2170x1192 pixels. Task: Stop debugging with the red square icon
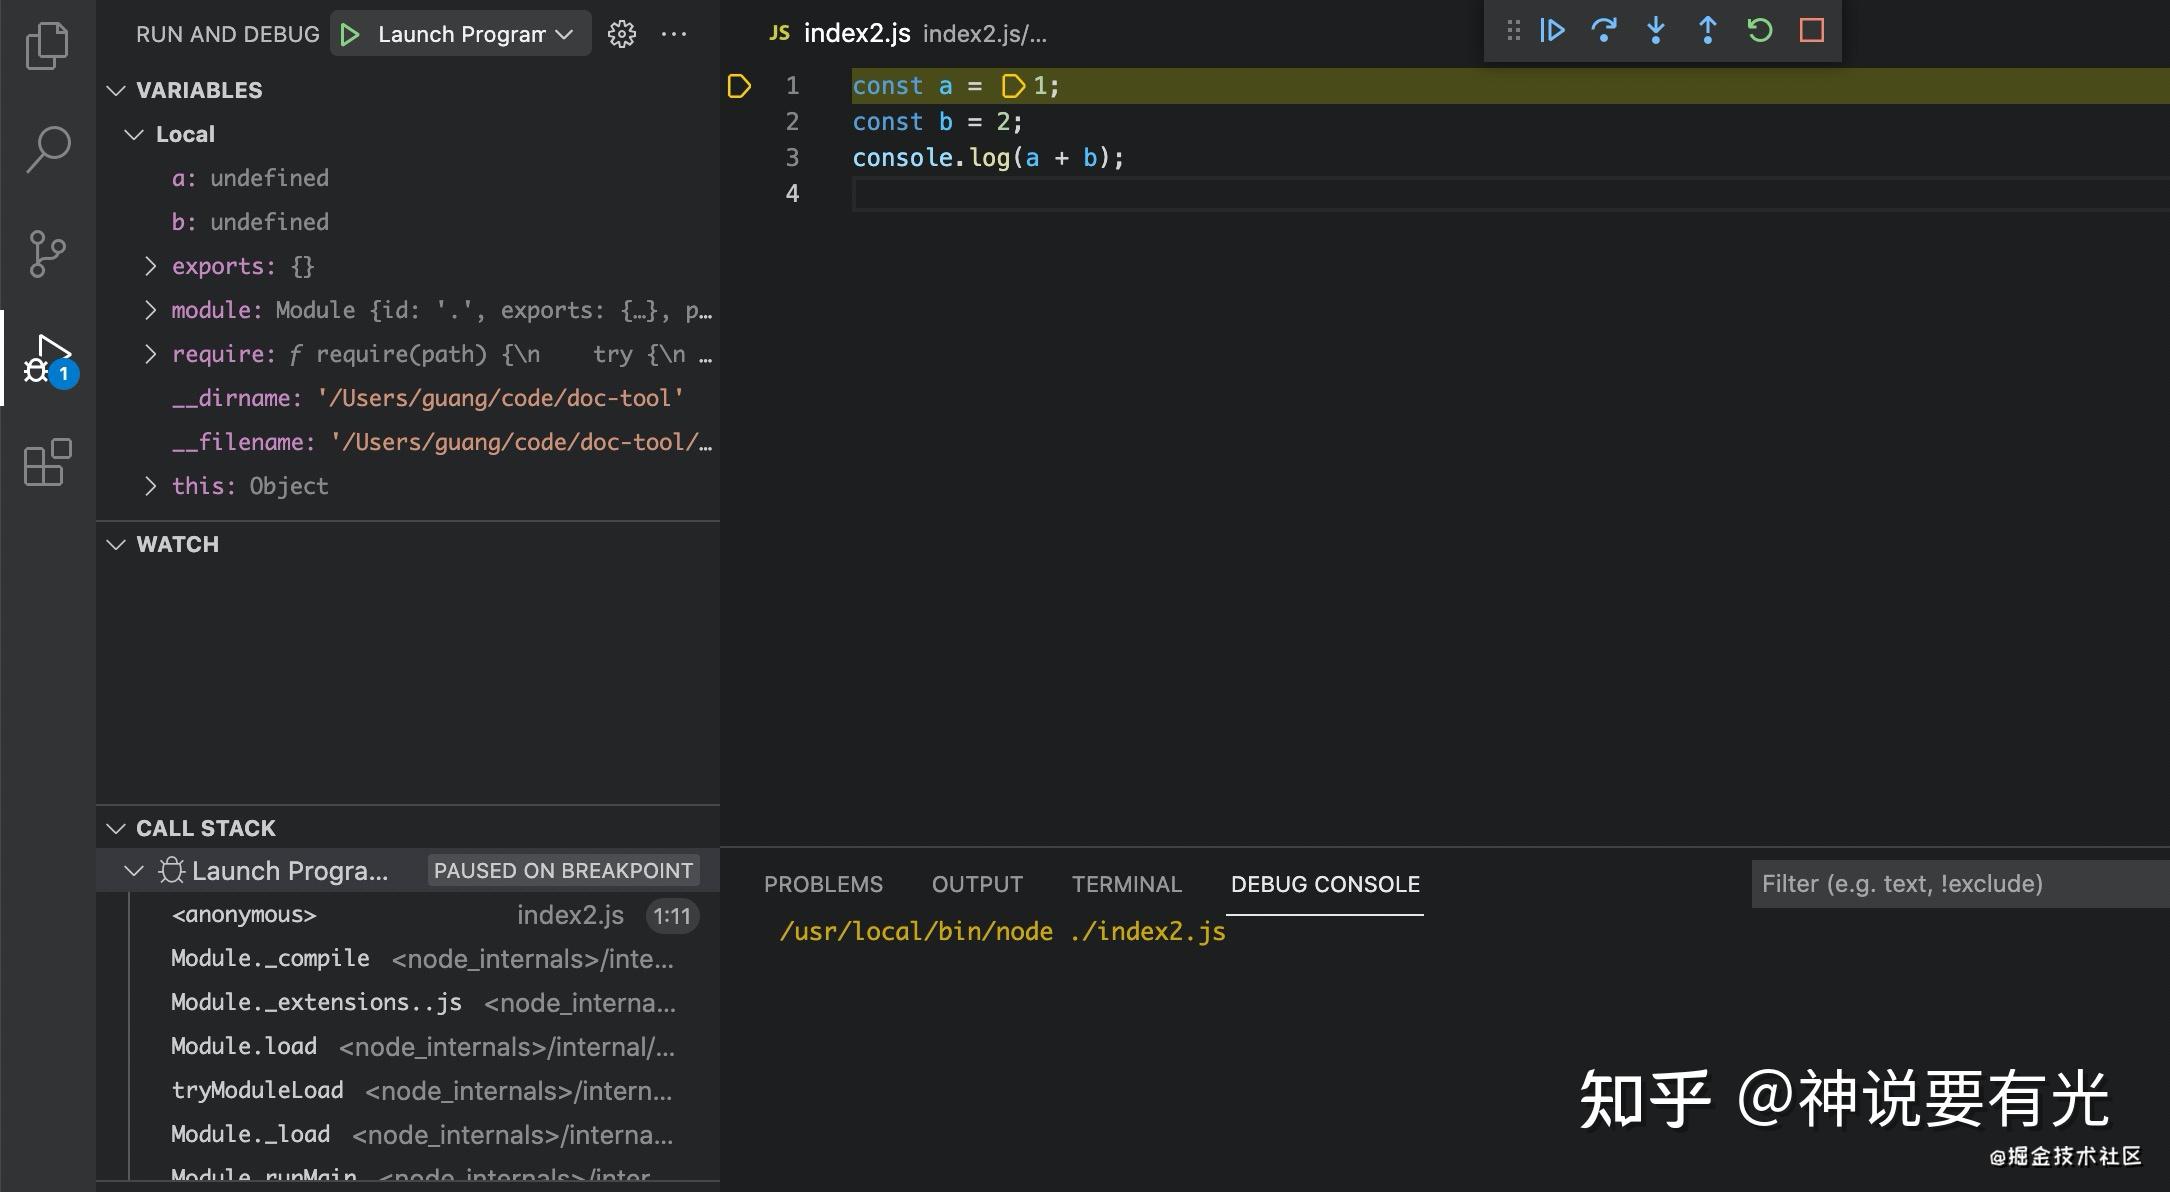click(x=1812, y=30)
